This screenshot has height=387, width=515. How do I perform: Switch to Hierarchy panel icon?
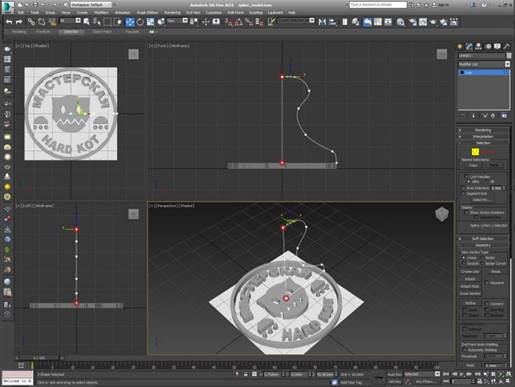click(479, 46)
